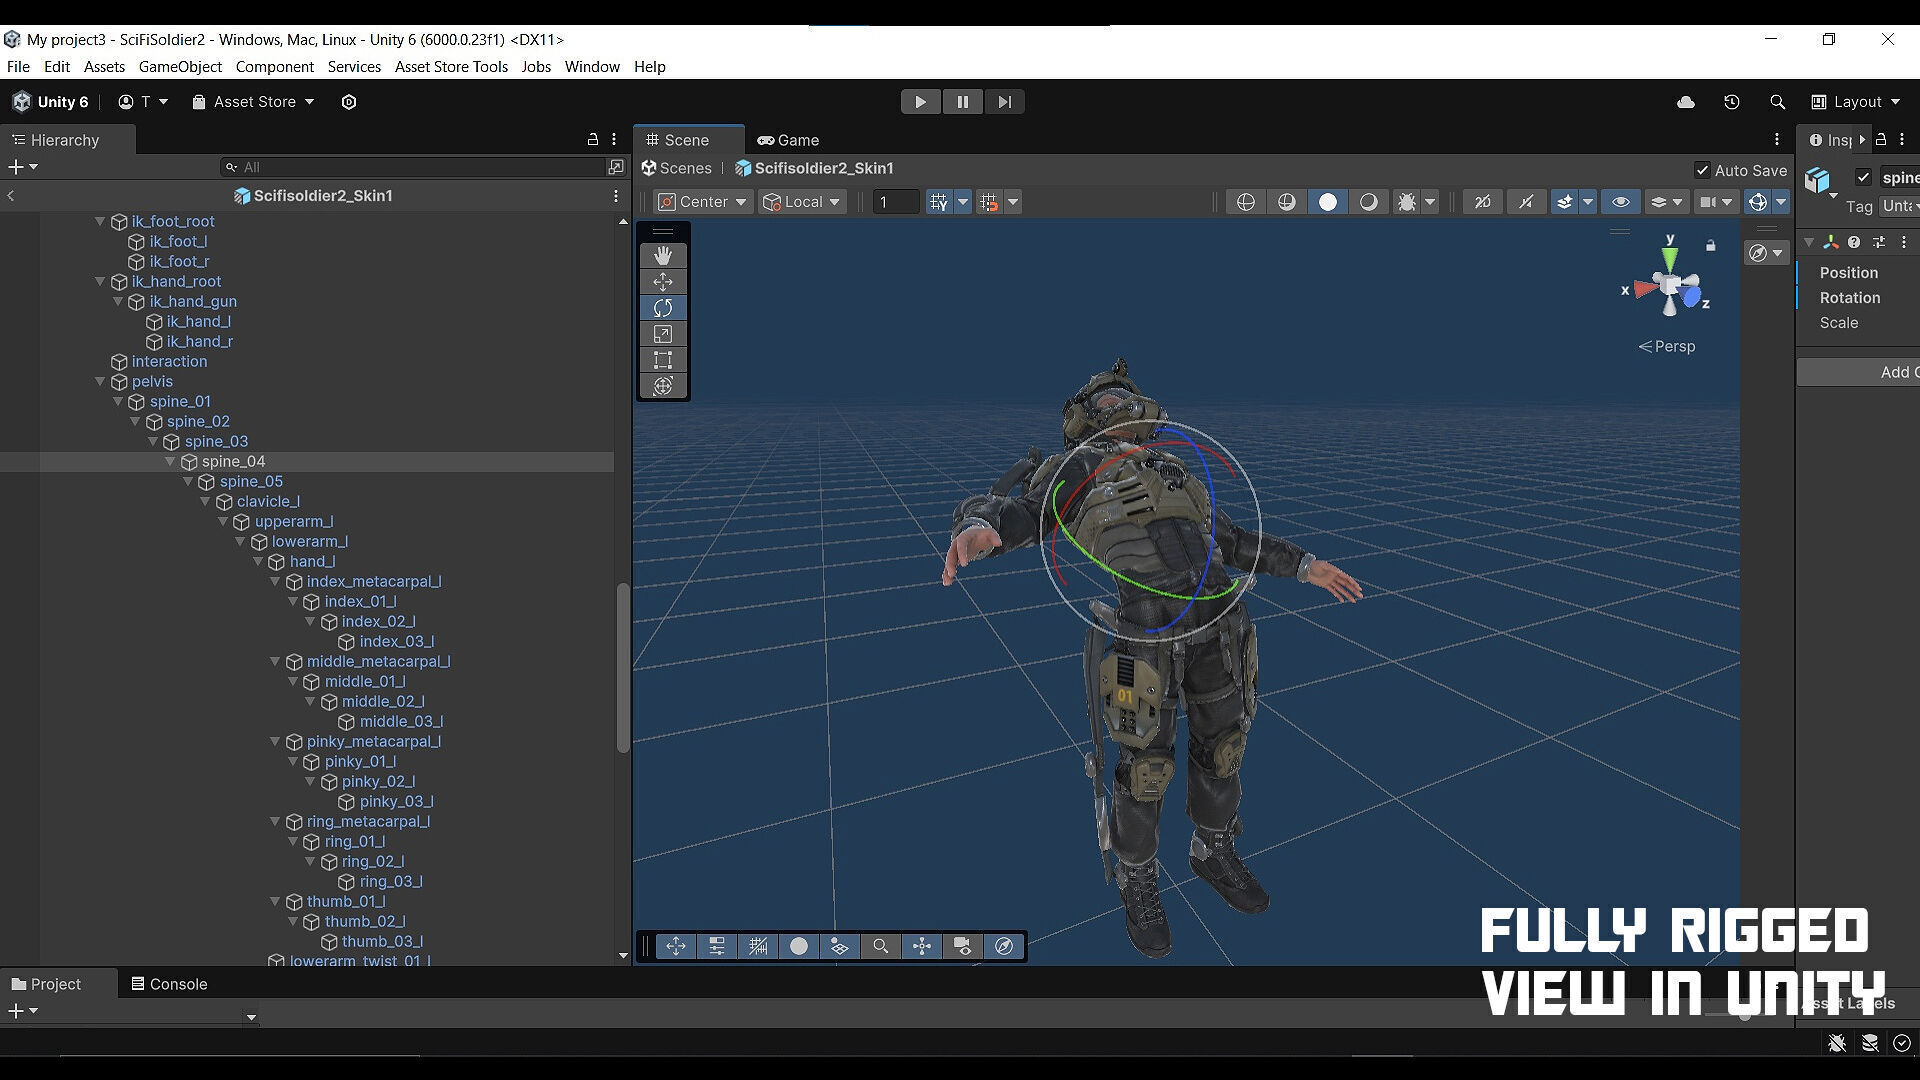
Task: Select the Hand view tool
Action: [x=663, y=256]
